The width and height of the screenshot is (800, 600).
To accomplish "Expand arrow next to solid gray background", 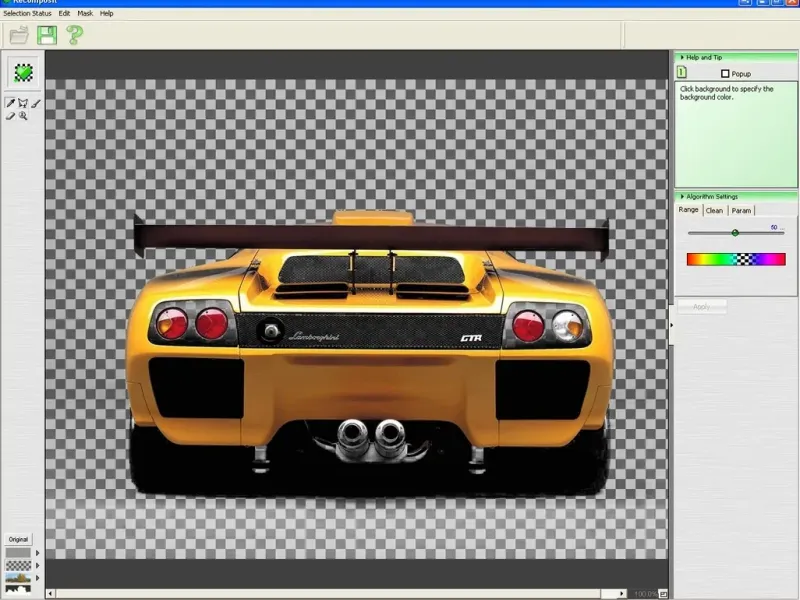I will 38,552.
